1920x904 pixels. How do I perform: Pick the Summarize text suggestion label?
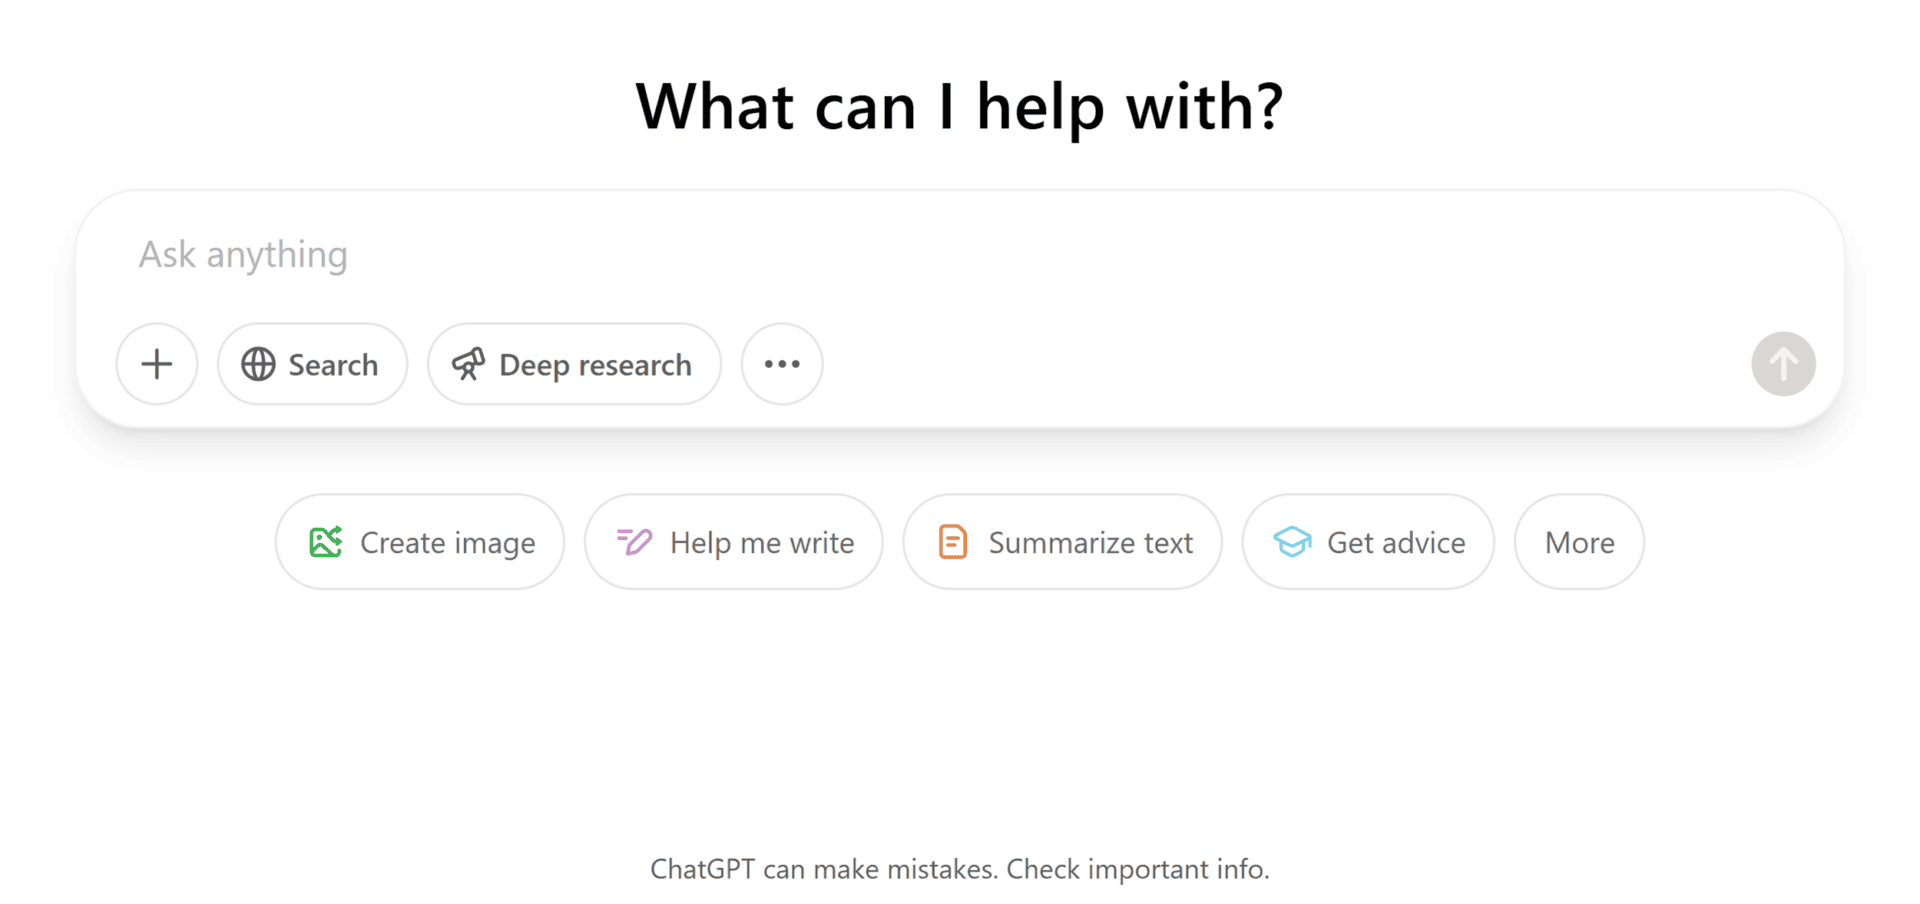tap(1090, 543)
